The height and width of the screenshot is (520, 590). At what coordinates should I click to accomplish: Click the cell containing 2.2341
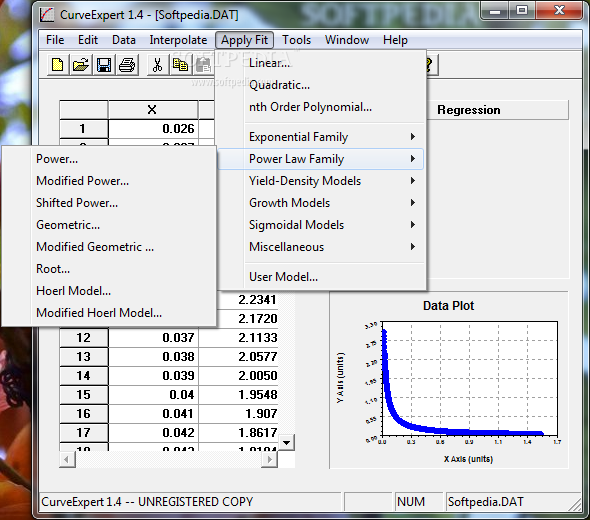pos(248,300)
